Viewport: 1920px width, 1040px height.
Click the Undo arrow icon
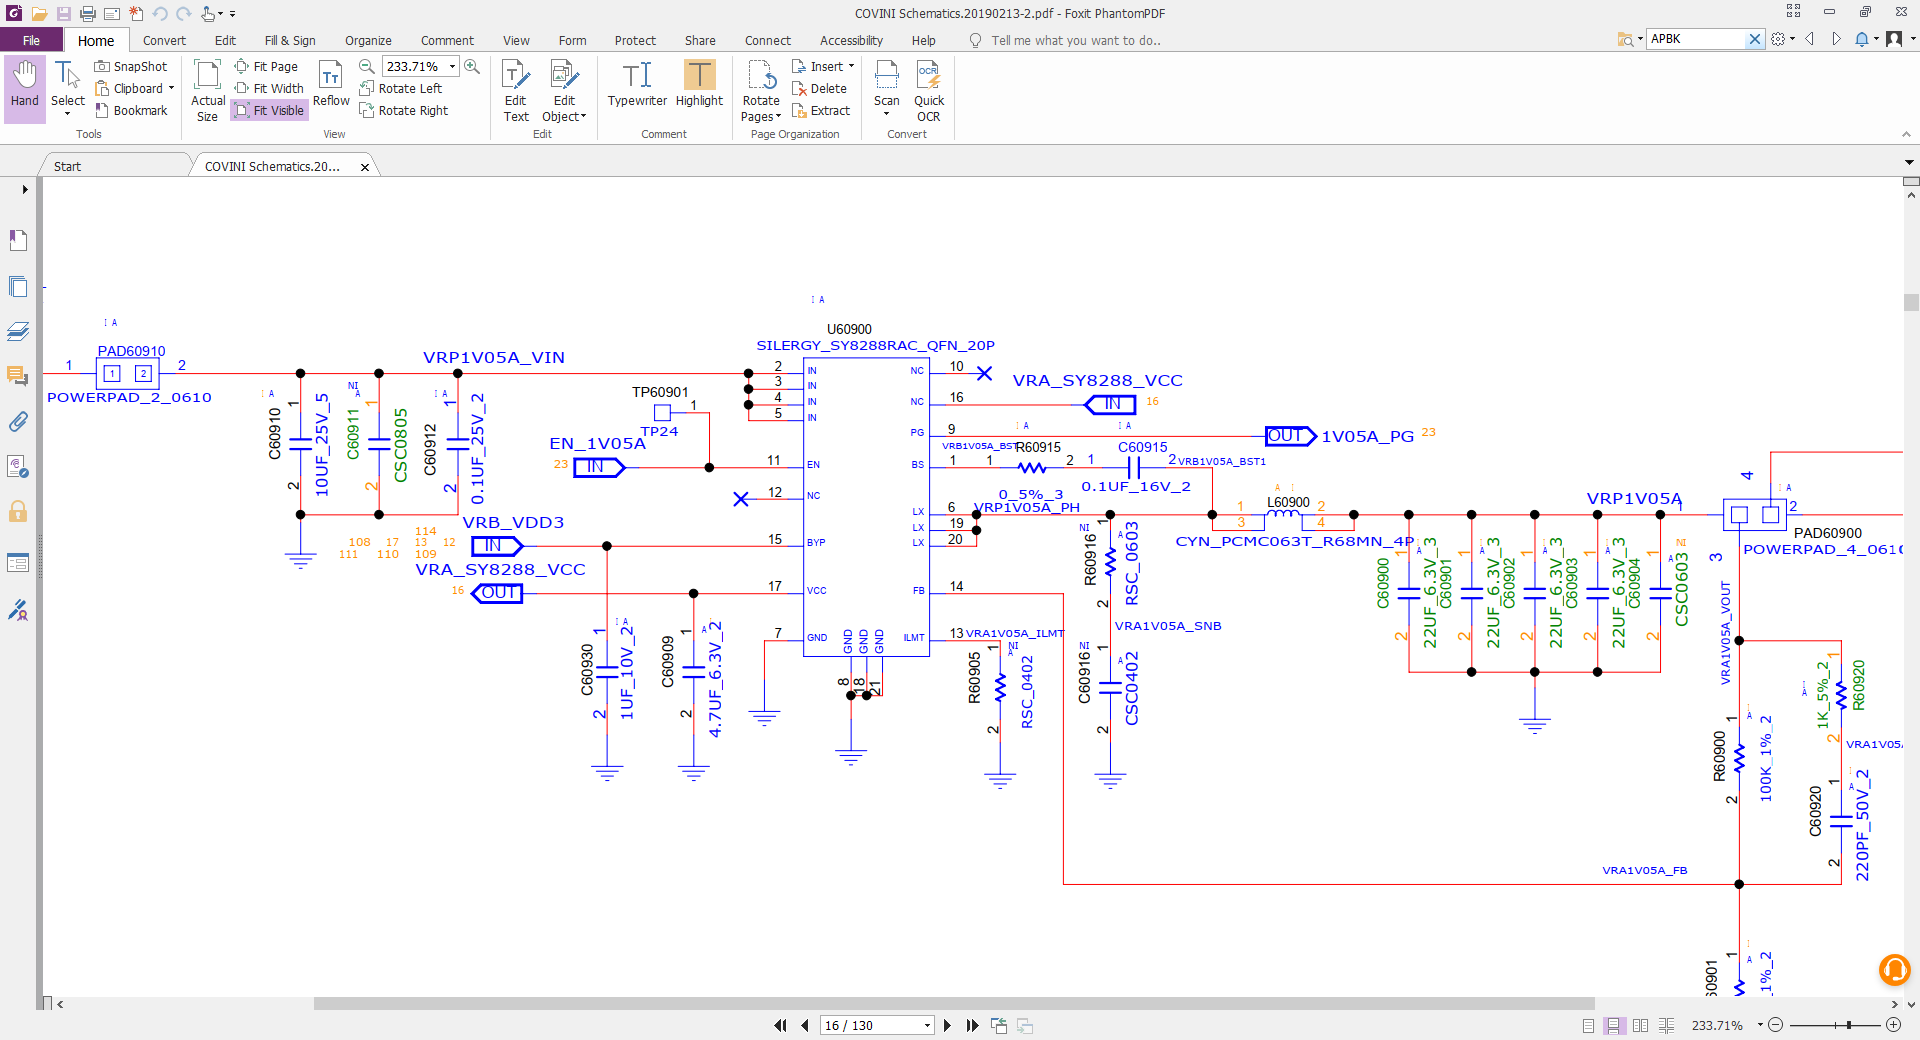(160, 14)
